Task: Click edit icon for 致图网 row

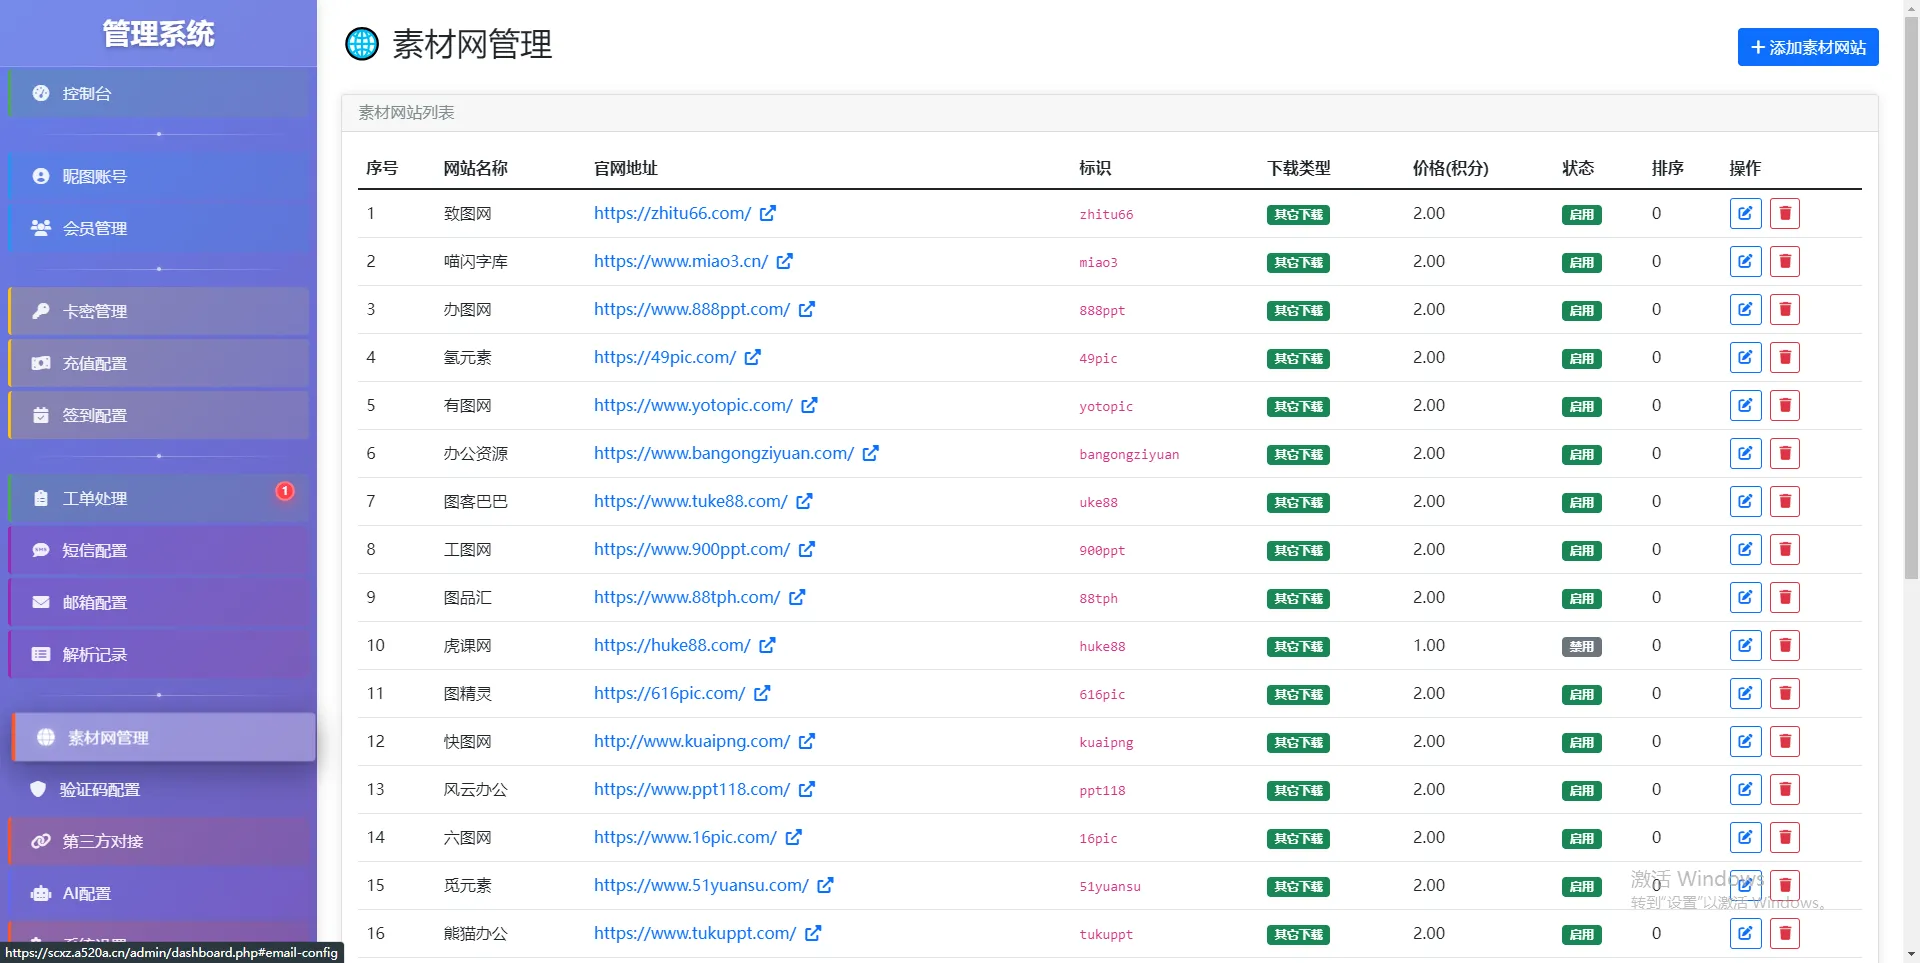Action: pyautogui.click(x=1745, y=213)
